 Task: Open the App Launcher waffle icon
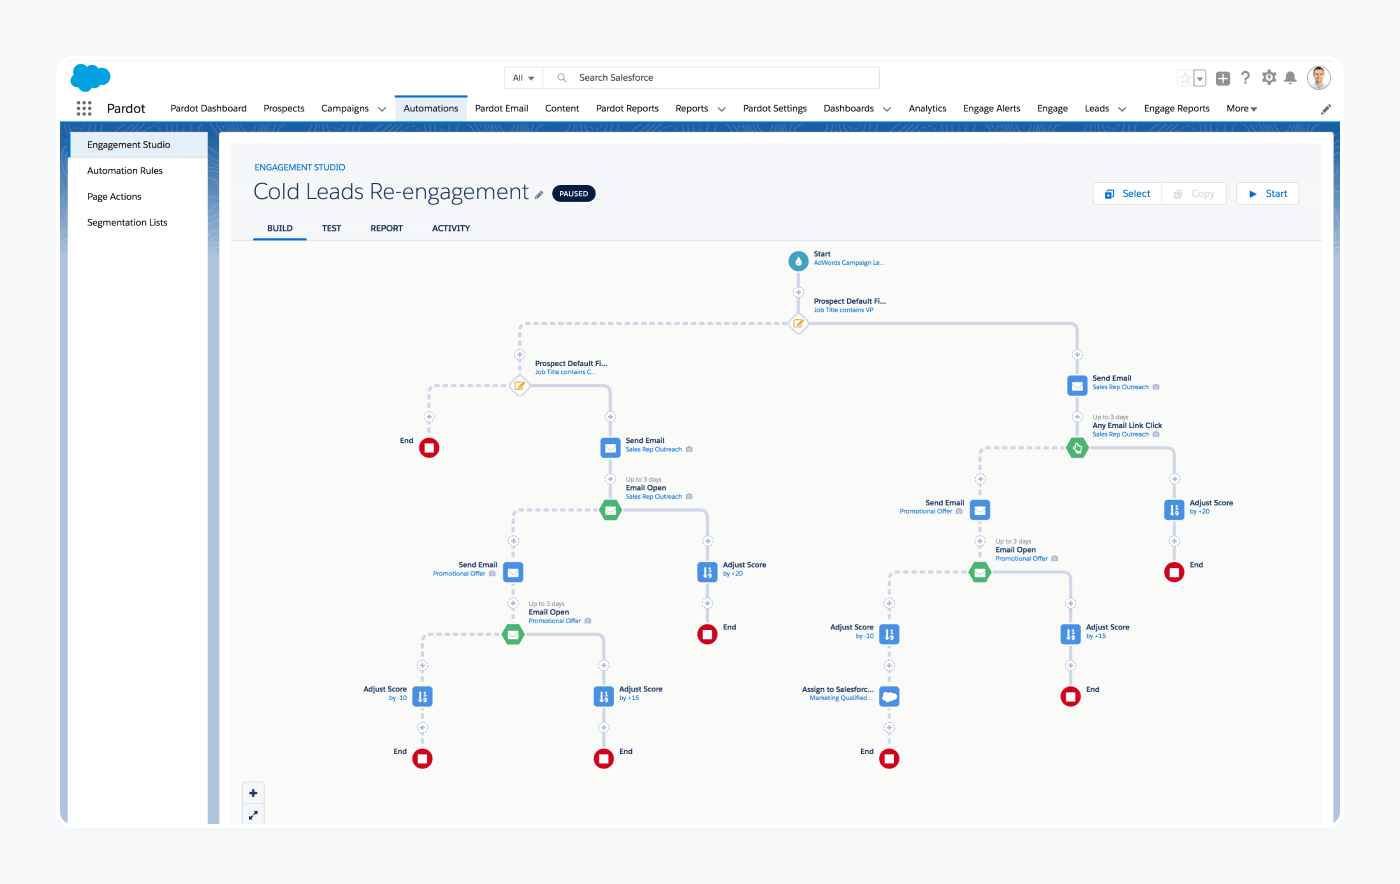coord(84,108)
